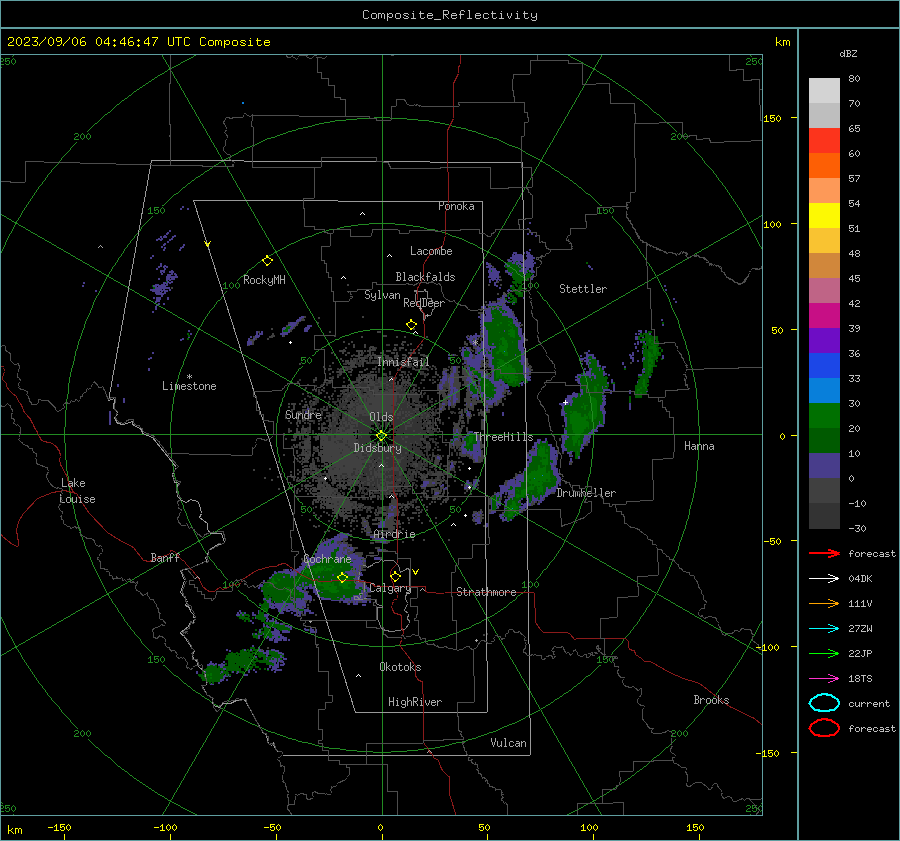Screen dimensions: 900x841
Task: Select the green 30–20 dBZ legend swatch
Action: pyautogui.click(x=824, y=416)
